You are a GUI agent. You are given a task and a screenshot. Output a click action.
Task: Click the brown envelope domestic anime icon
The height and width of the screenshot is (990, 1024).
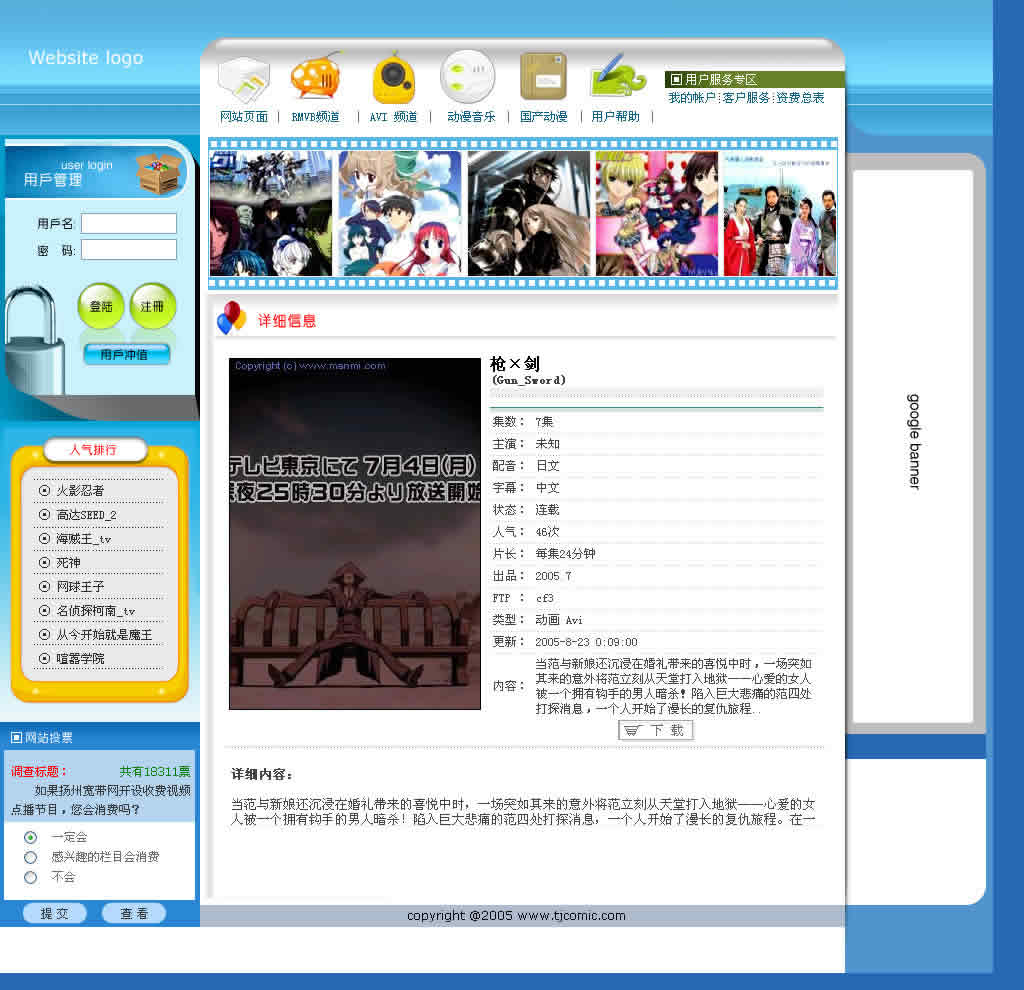(x=543, y=77)
